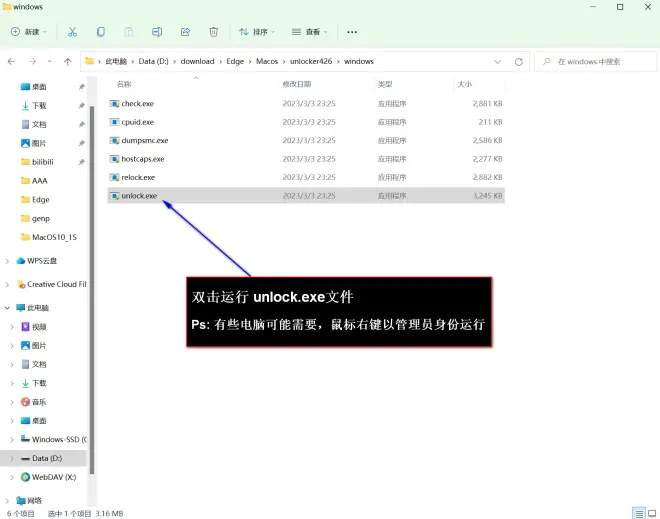
Task: Click the bilibili folder icon
Action: tap(25, 162)
